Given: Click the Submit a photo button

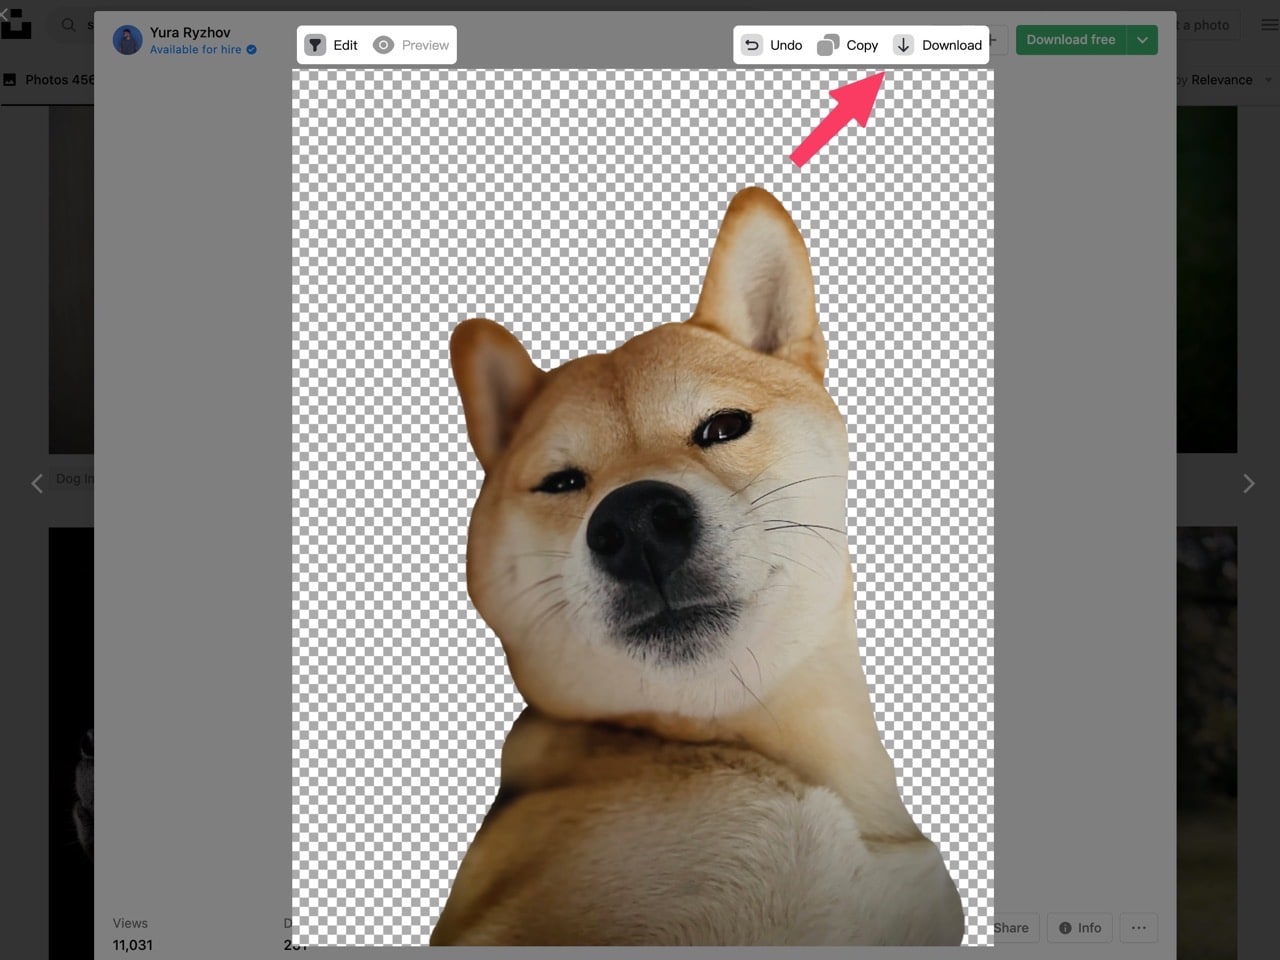Looking at the screenshot, I should tap(1206, 25).
